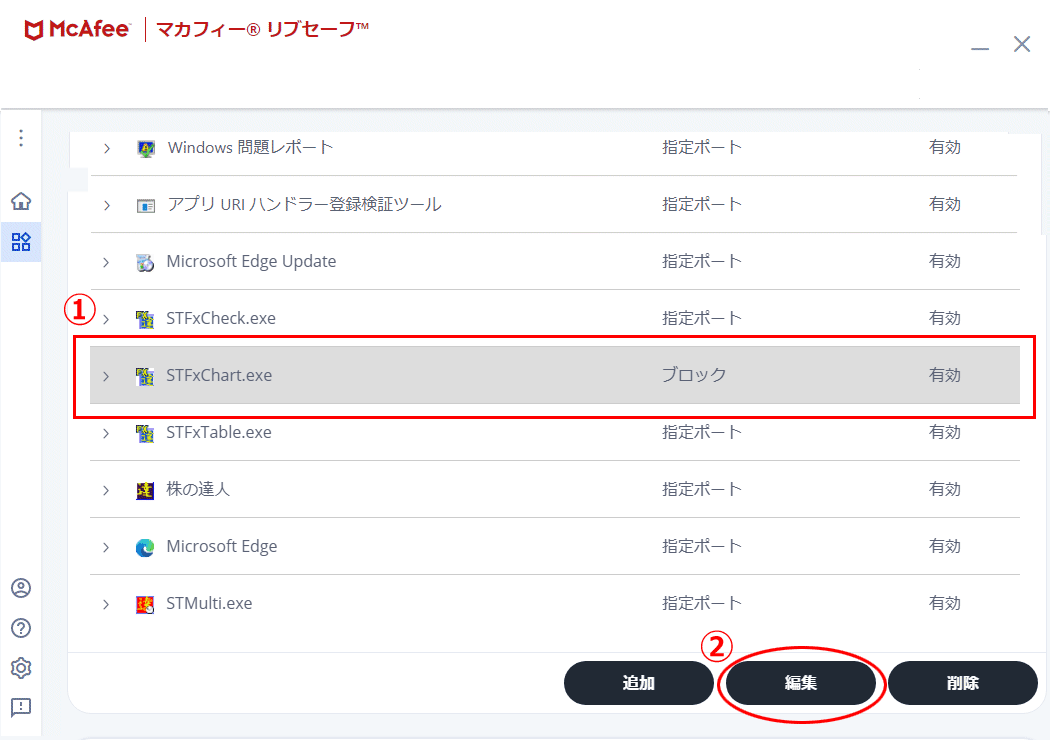Screen dimensions: 1050x740
Task: Click the マカフィー リブセーフ title text
Action: tap(262, 29)
